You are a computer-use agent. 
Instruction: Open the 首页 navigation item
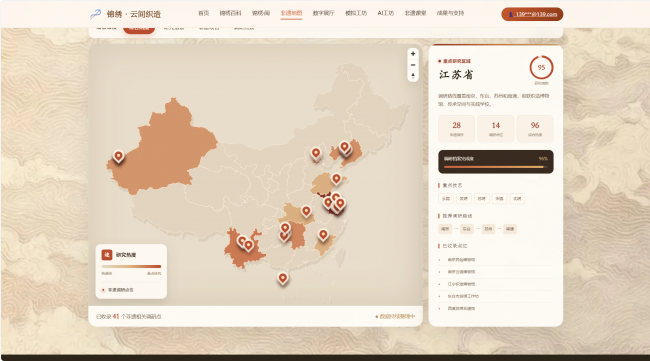pyautogui.click(x=204, y=13)
